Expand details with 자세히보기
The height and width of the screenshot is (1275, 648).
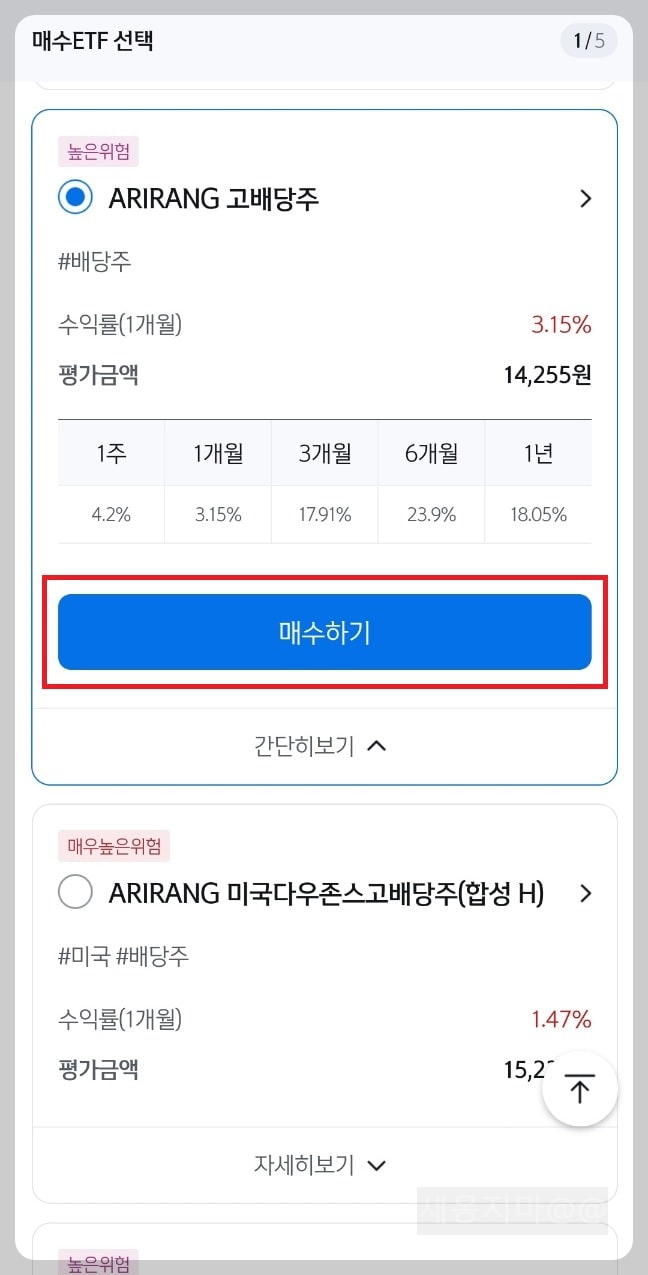pyautogui.click(x=322, y=1164)
